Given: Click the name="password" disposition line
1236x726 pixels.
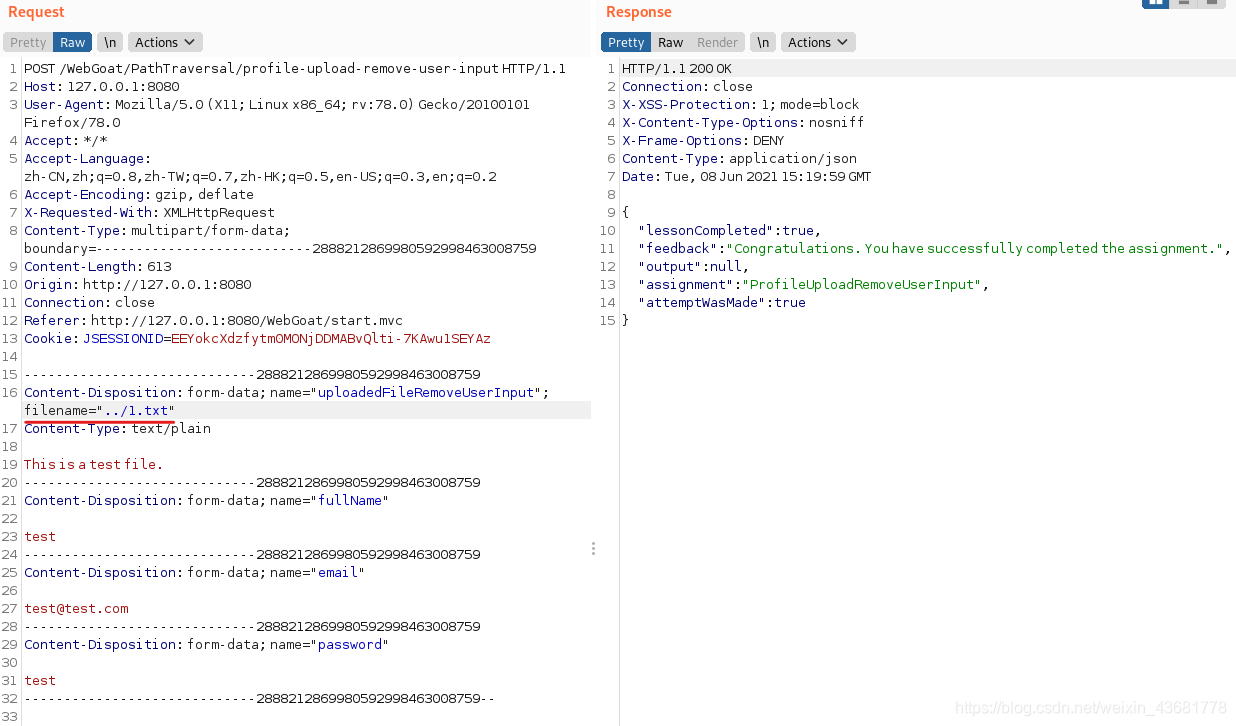Looking at the screenshot, I should [x=206, y=644].
